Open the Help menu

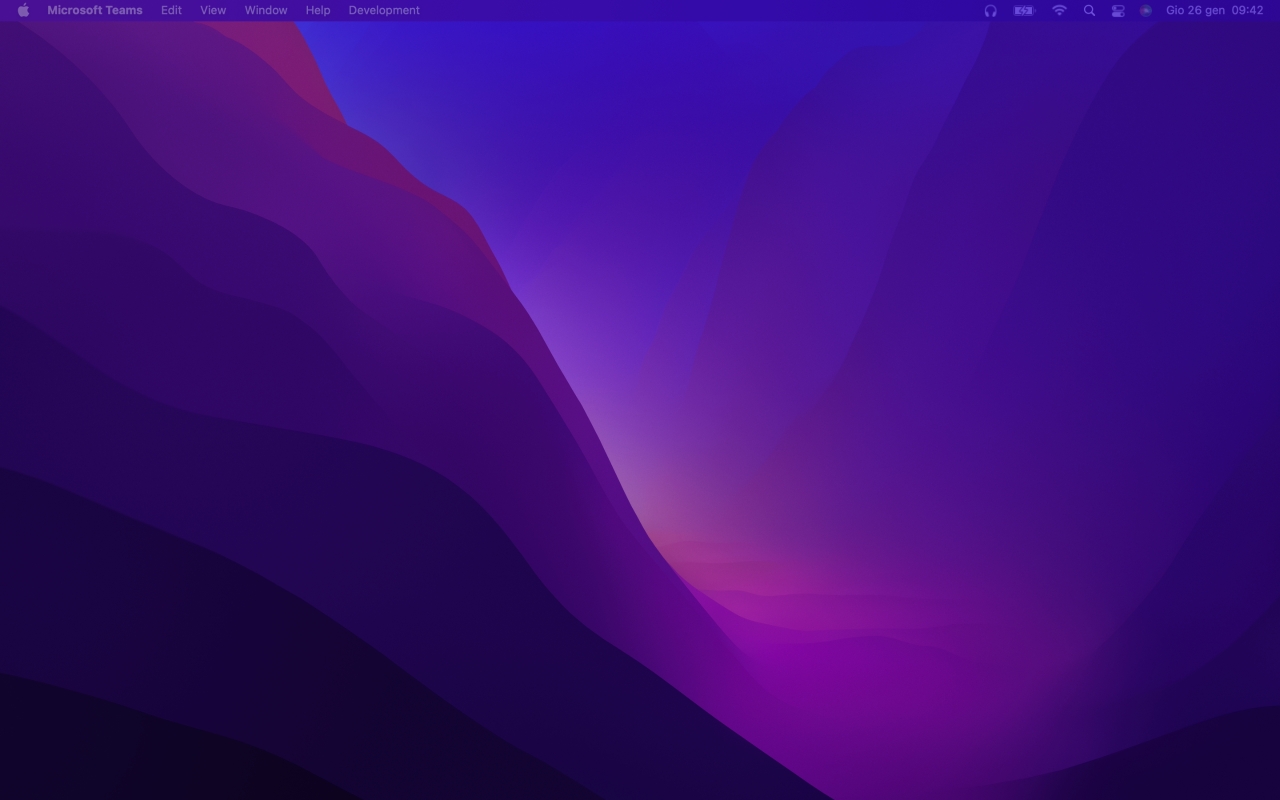coord(318,10)
